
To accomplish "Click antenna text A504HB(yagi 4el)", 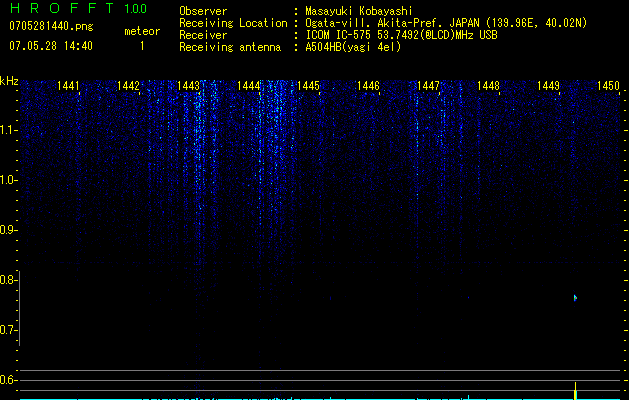I will point(353,47).
